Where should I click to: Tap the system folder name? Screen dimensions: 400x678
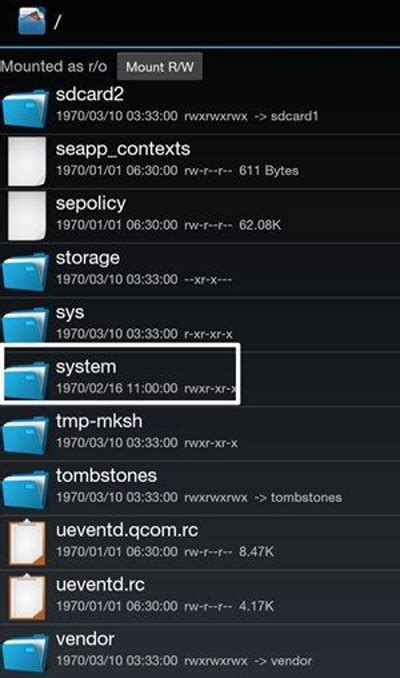click(86, 367)
